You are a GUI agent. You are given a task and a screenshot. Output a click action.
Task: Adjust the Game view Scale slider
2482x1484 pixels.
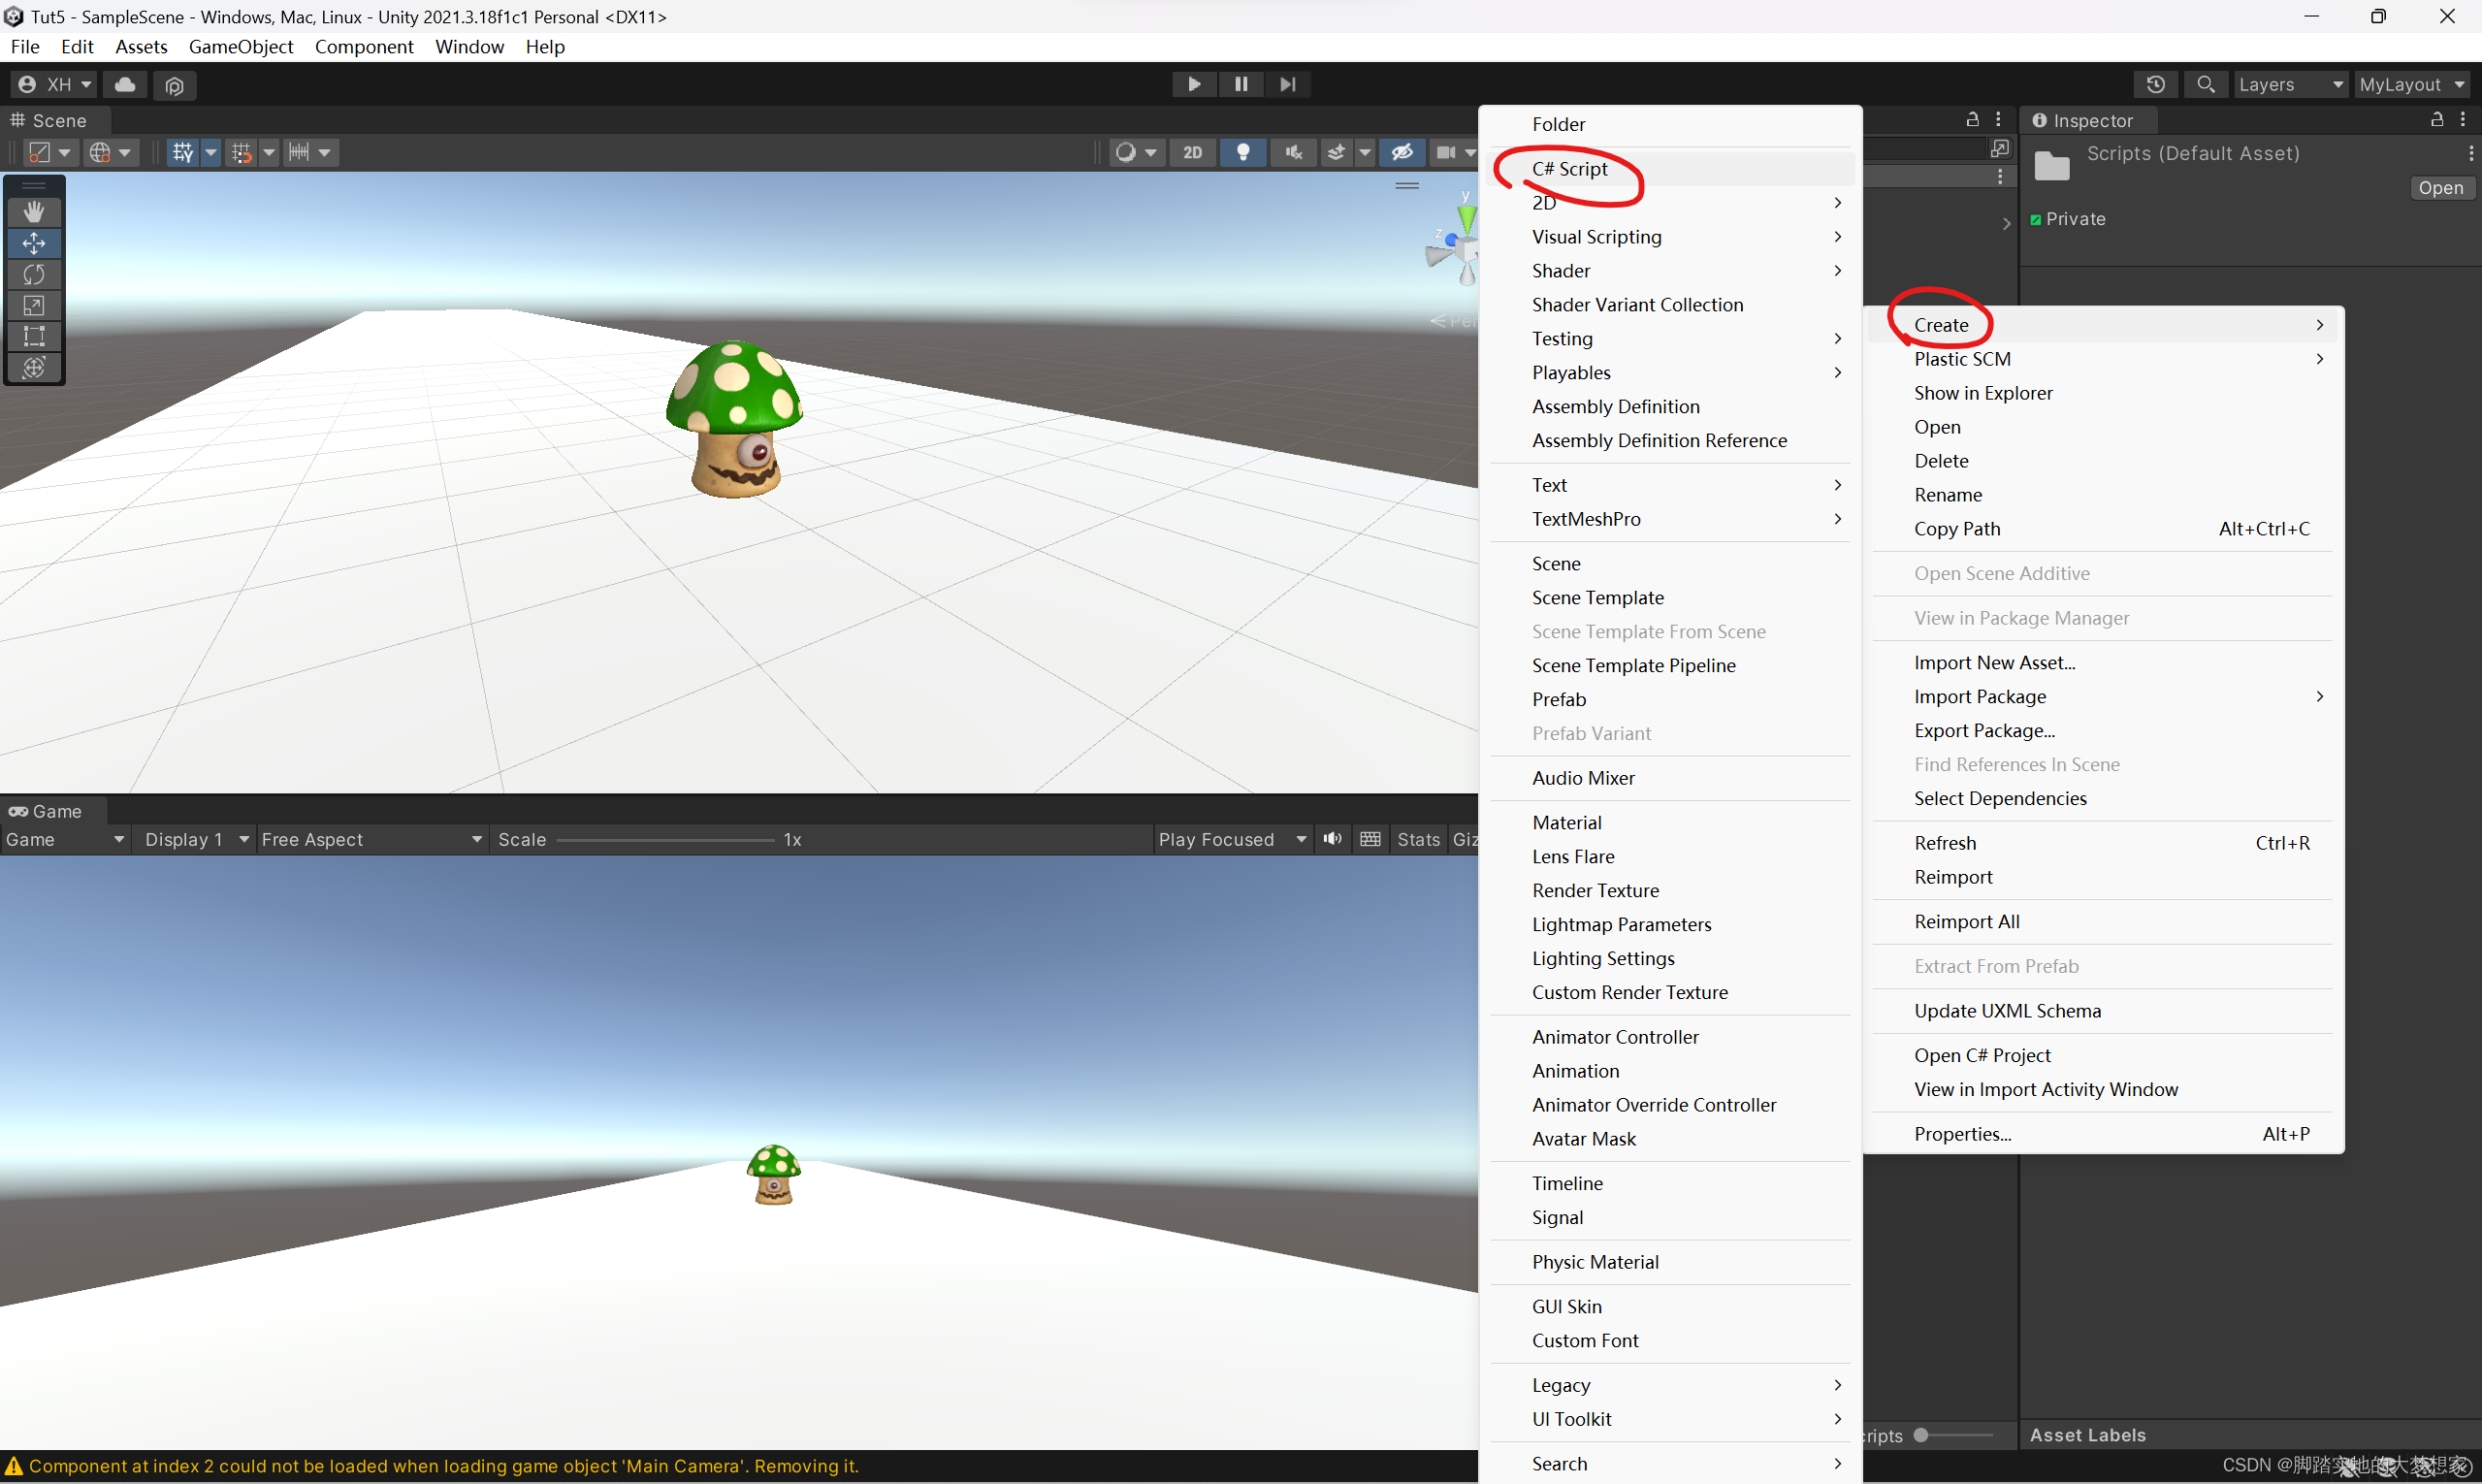666,840
